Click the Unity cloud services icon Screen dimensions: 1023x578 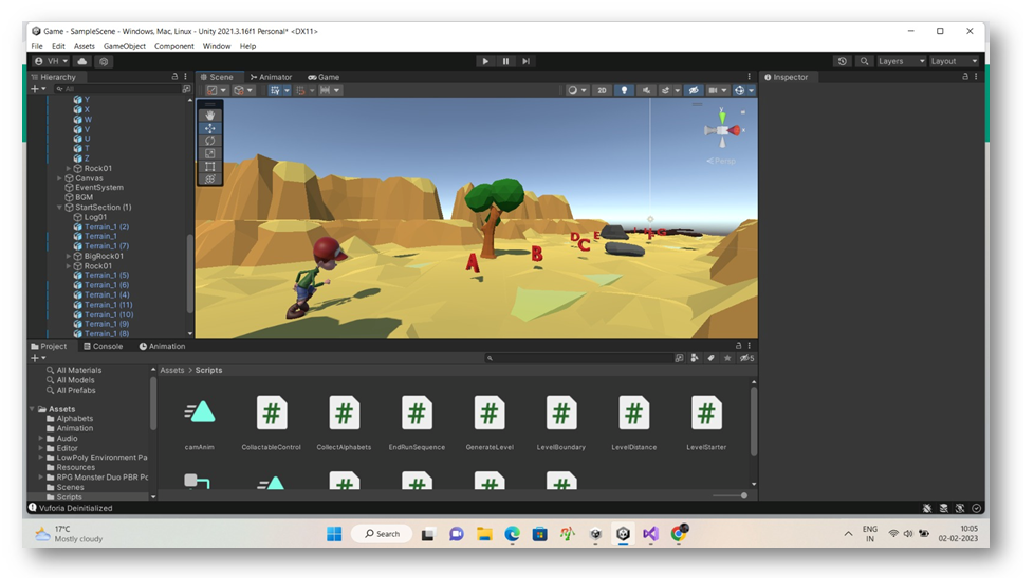[82, 61]
